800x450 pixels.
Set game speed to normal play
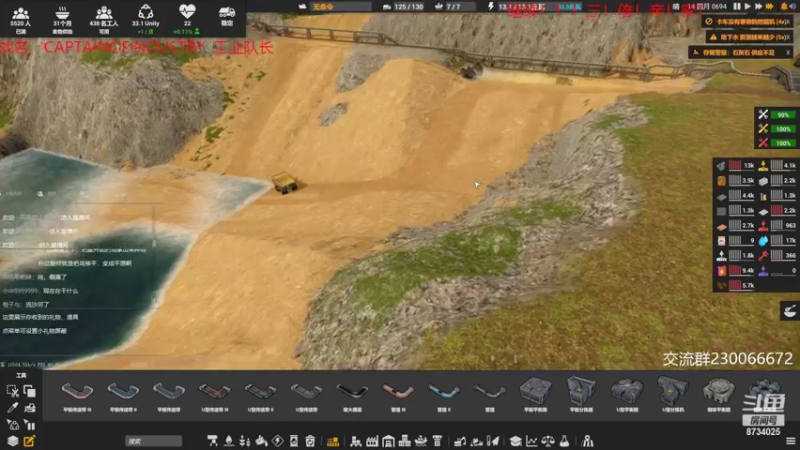pyautogui.click(x=747, y=7)
